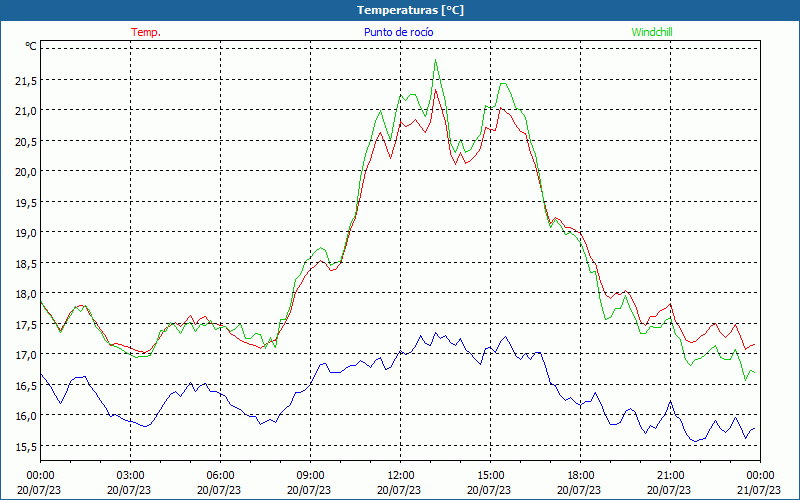Click the 18,5 y-axis value

point(25,263)
